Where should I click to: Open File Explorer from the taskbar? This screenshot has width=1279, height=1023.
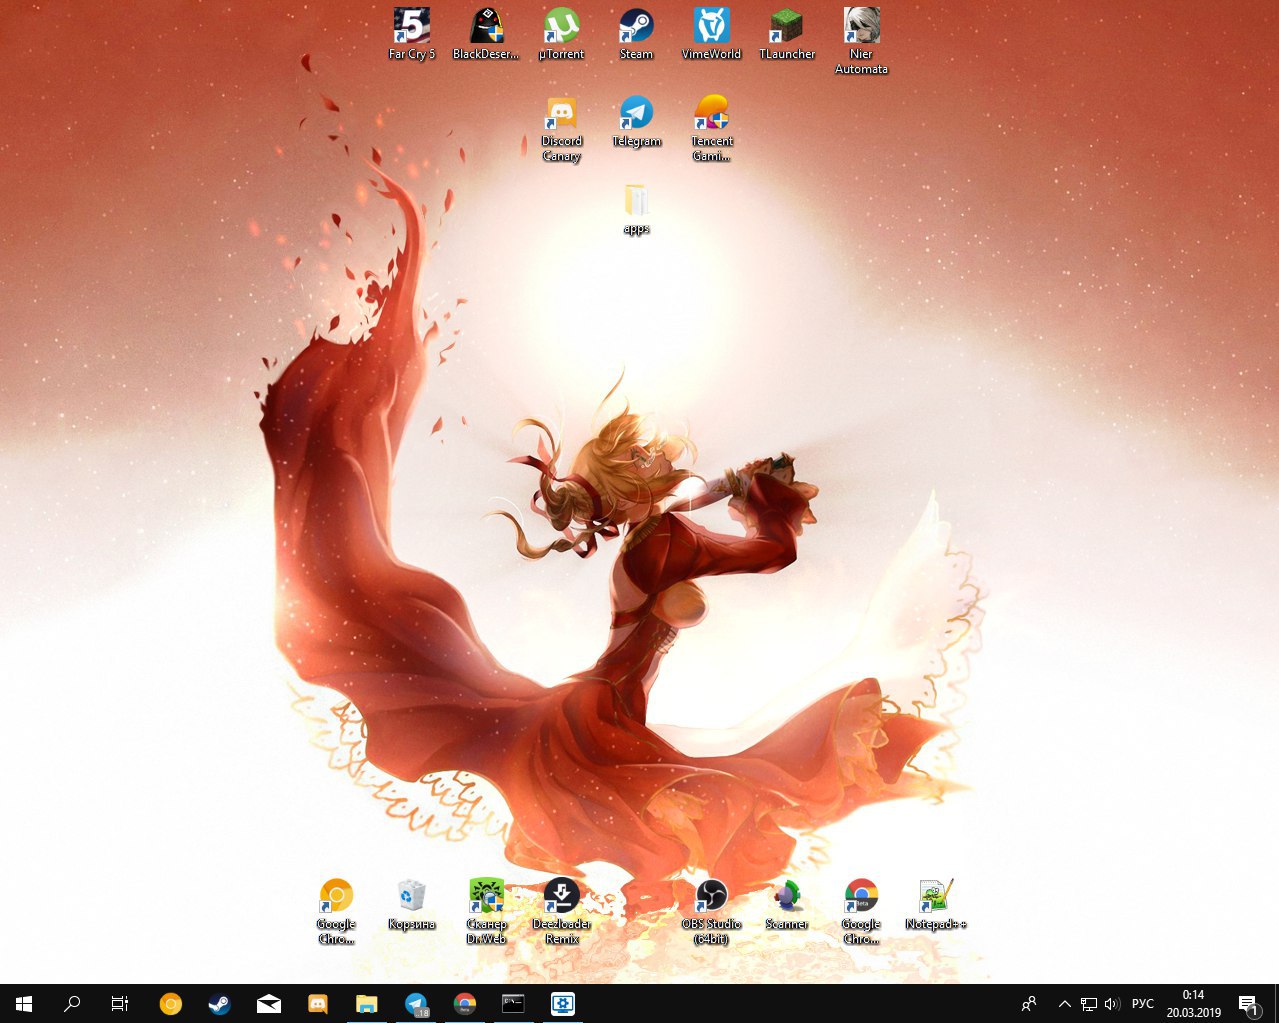pos(366,1004)
